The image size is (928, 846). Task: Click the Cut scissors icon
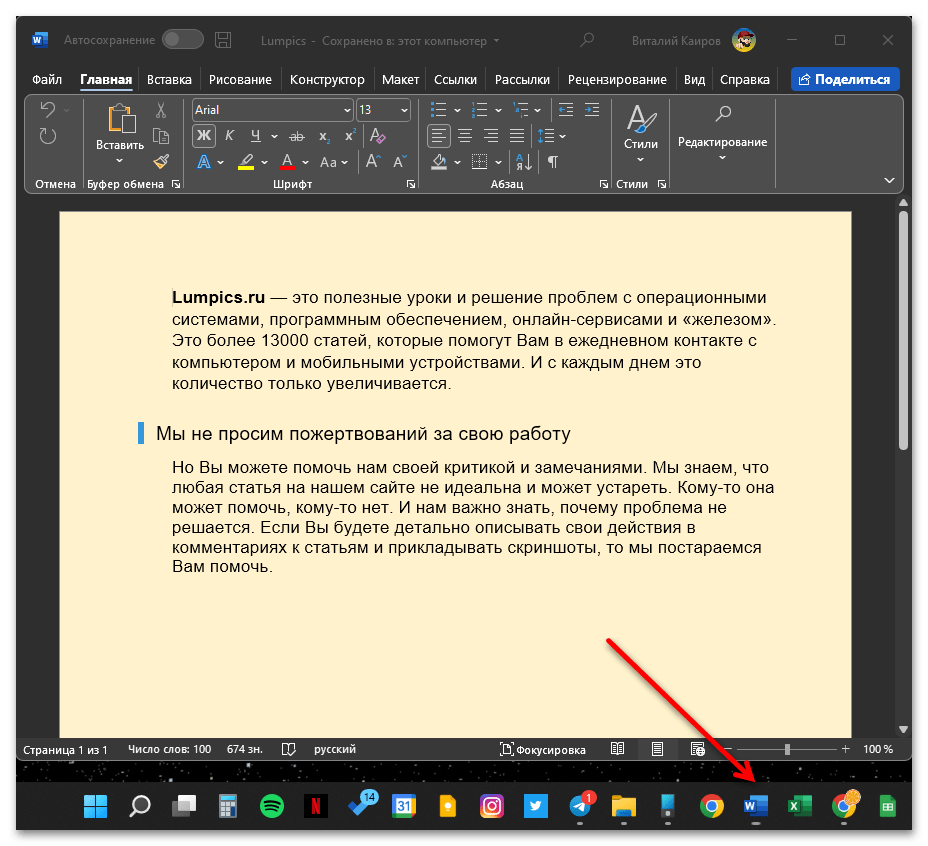(x=161, y=110)
